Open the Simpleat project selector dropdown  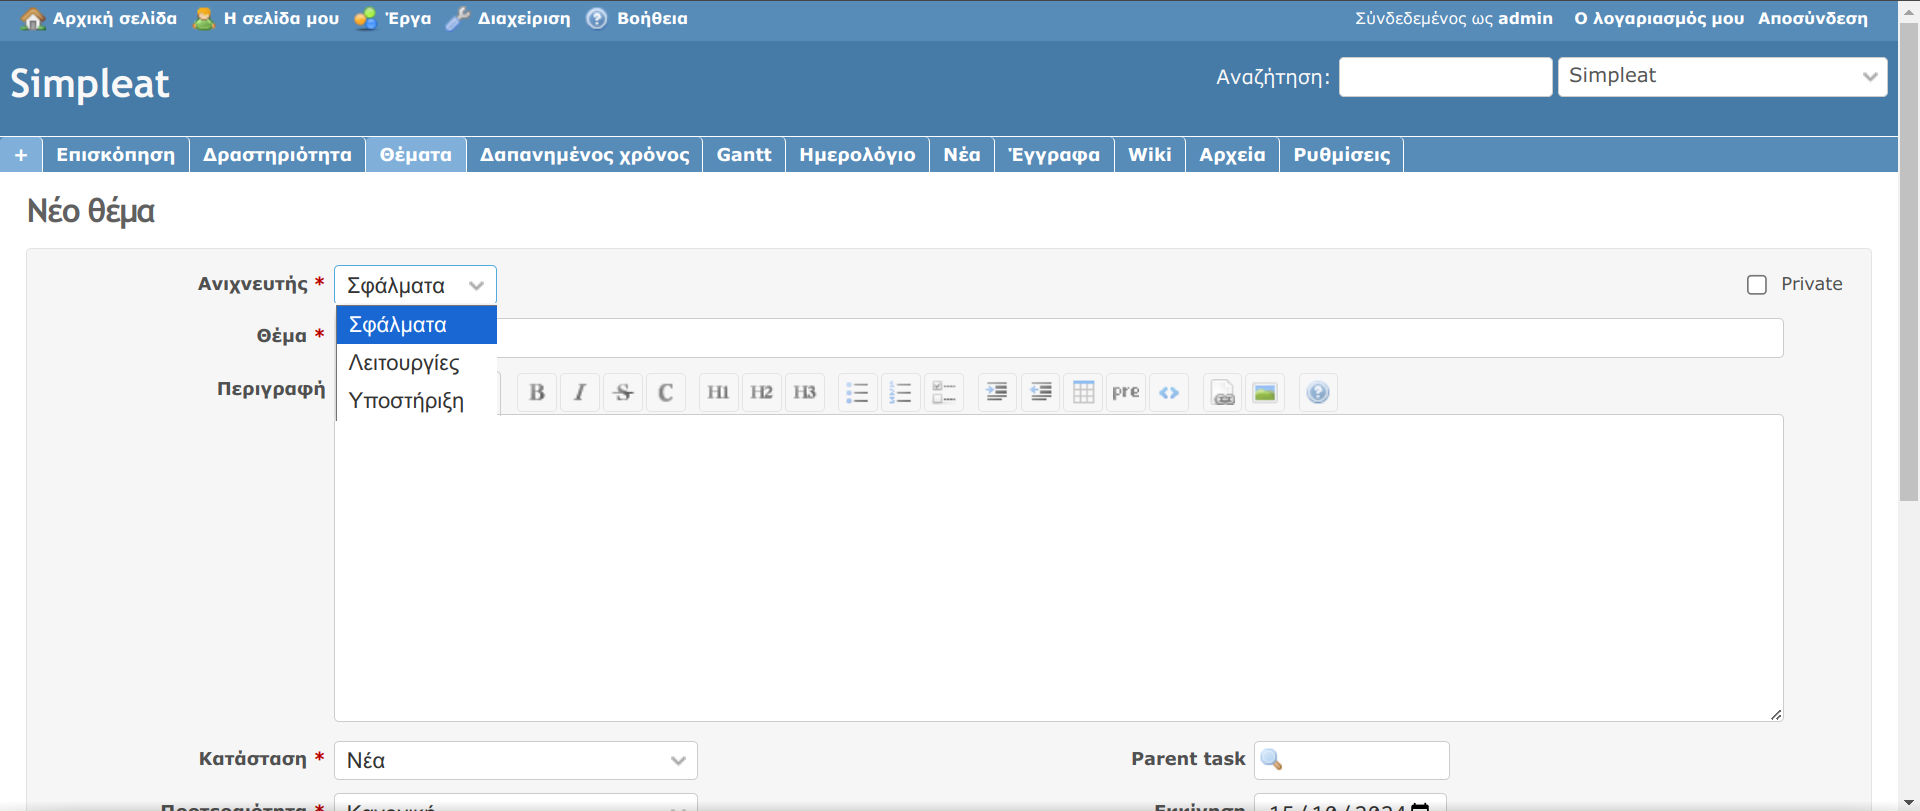(1722, 77)
